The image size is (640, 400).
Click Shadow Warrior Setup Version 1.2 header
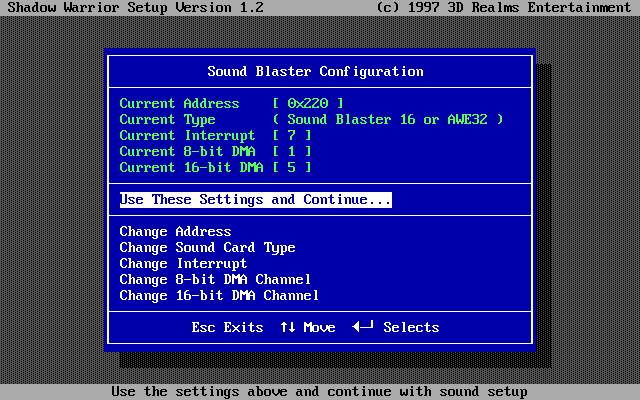pyautogui.click(x=136, y=7)
